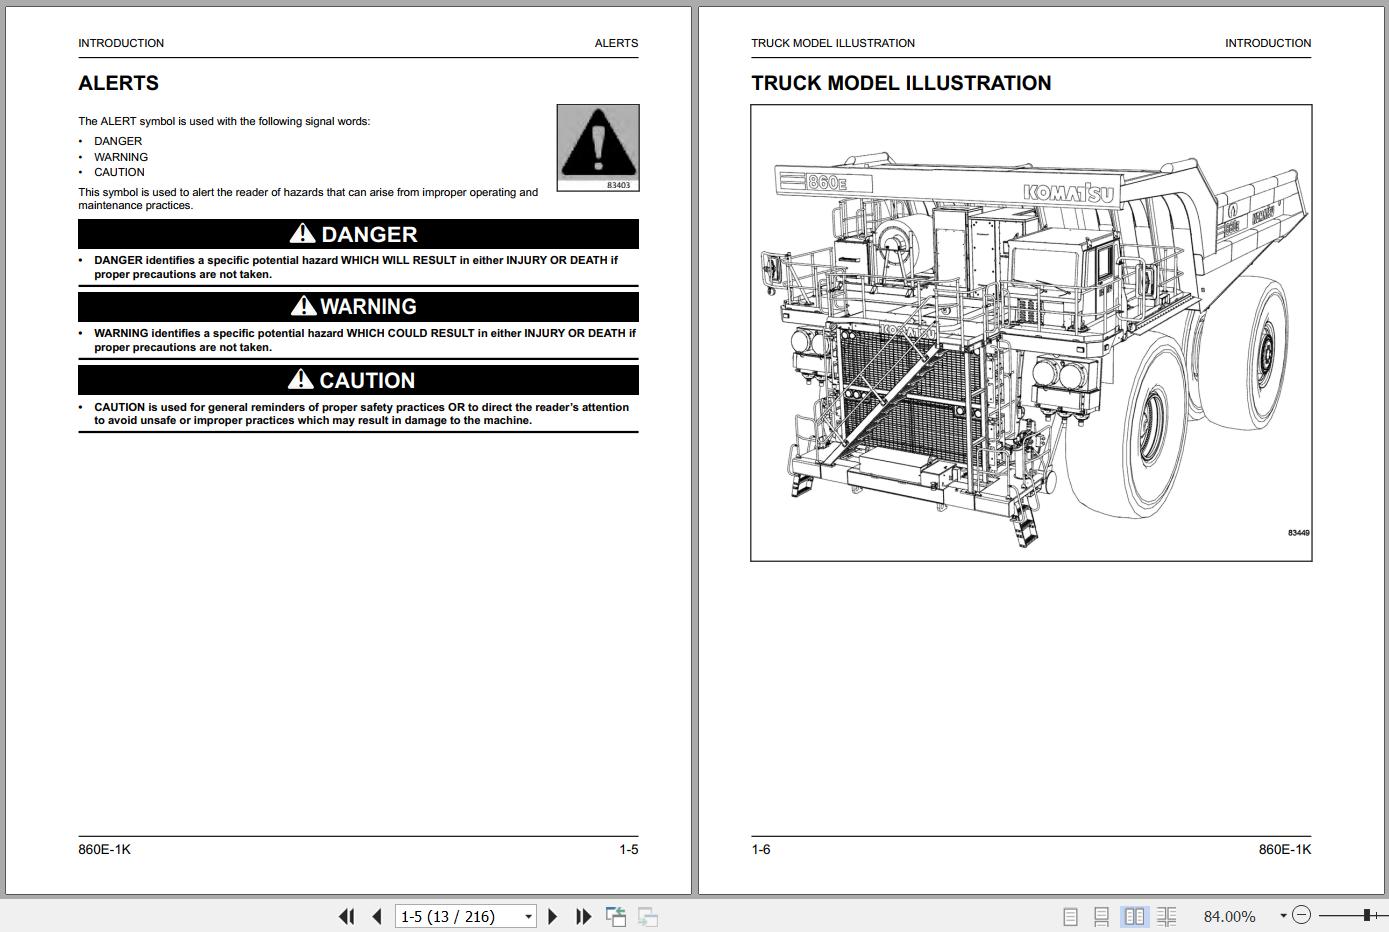Click 860E-1K in the left page footer
Screen dimensions: 1389x932
[x=104, y=849]
